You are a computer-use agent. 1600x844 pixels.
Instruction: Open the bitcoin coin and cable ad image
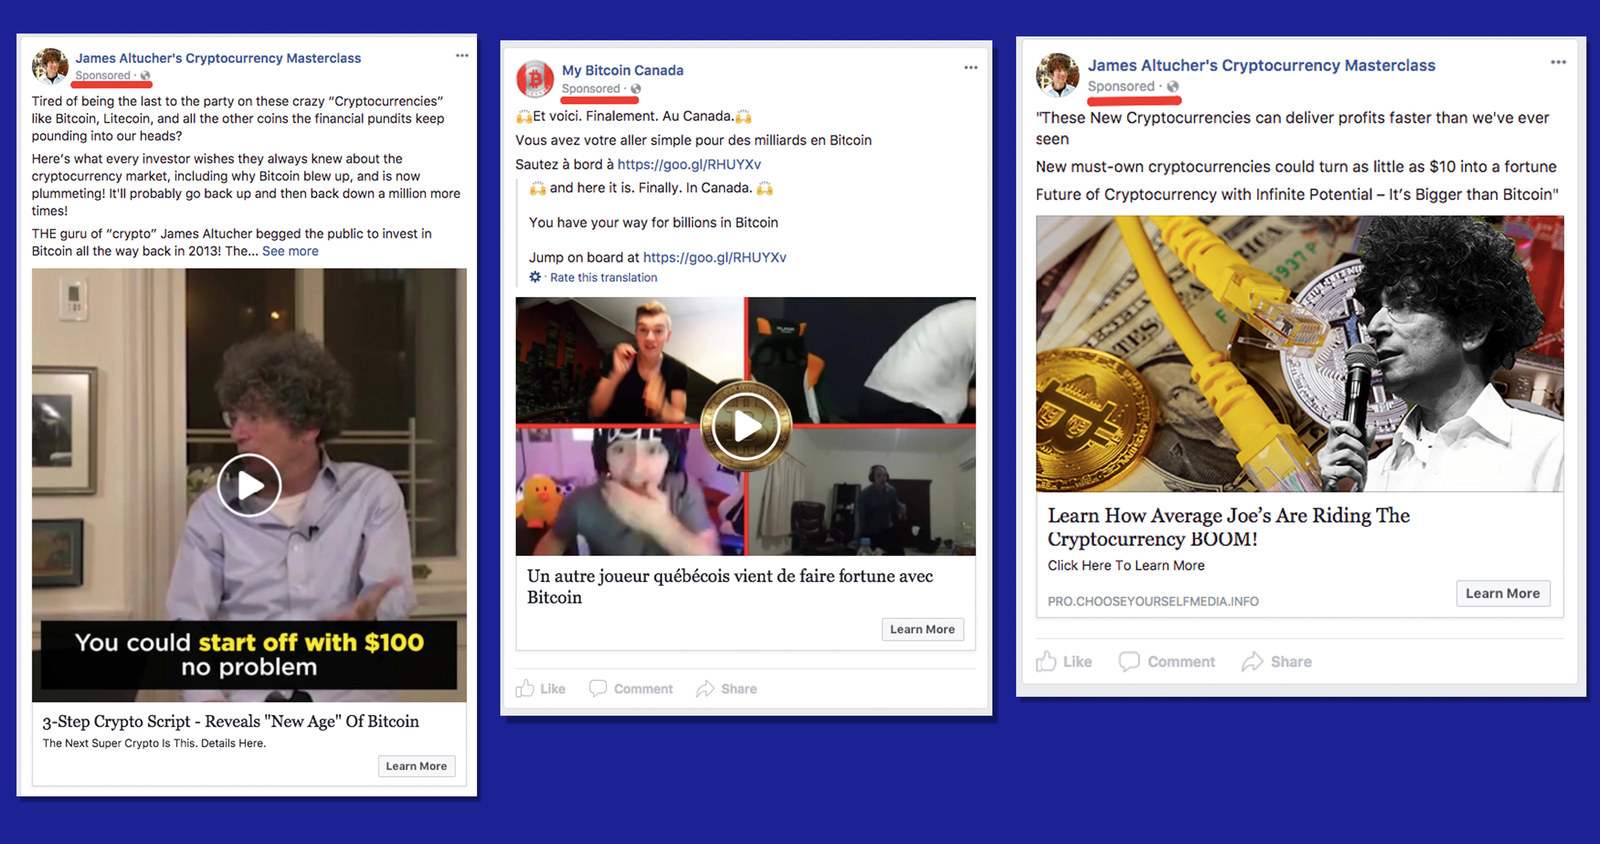point(1299,353)
